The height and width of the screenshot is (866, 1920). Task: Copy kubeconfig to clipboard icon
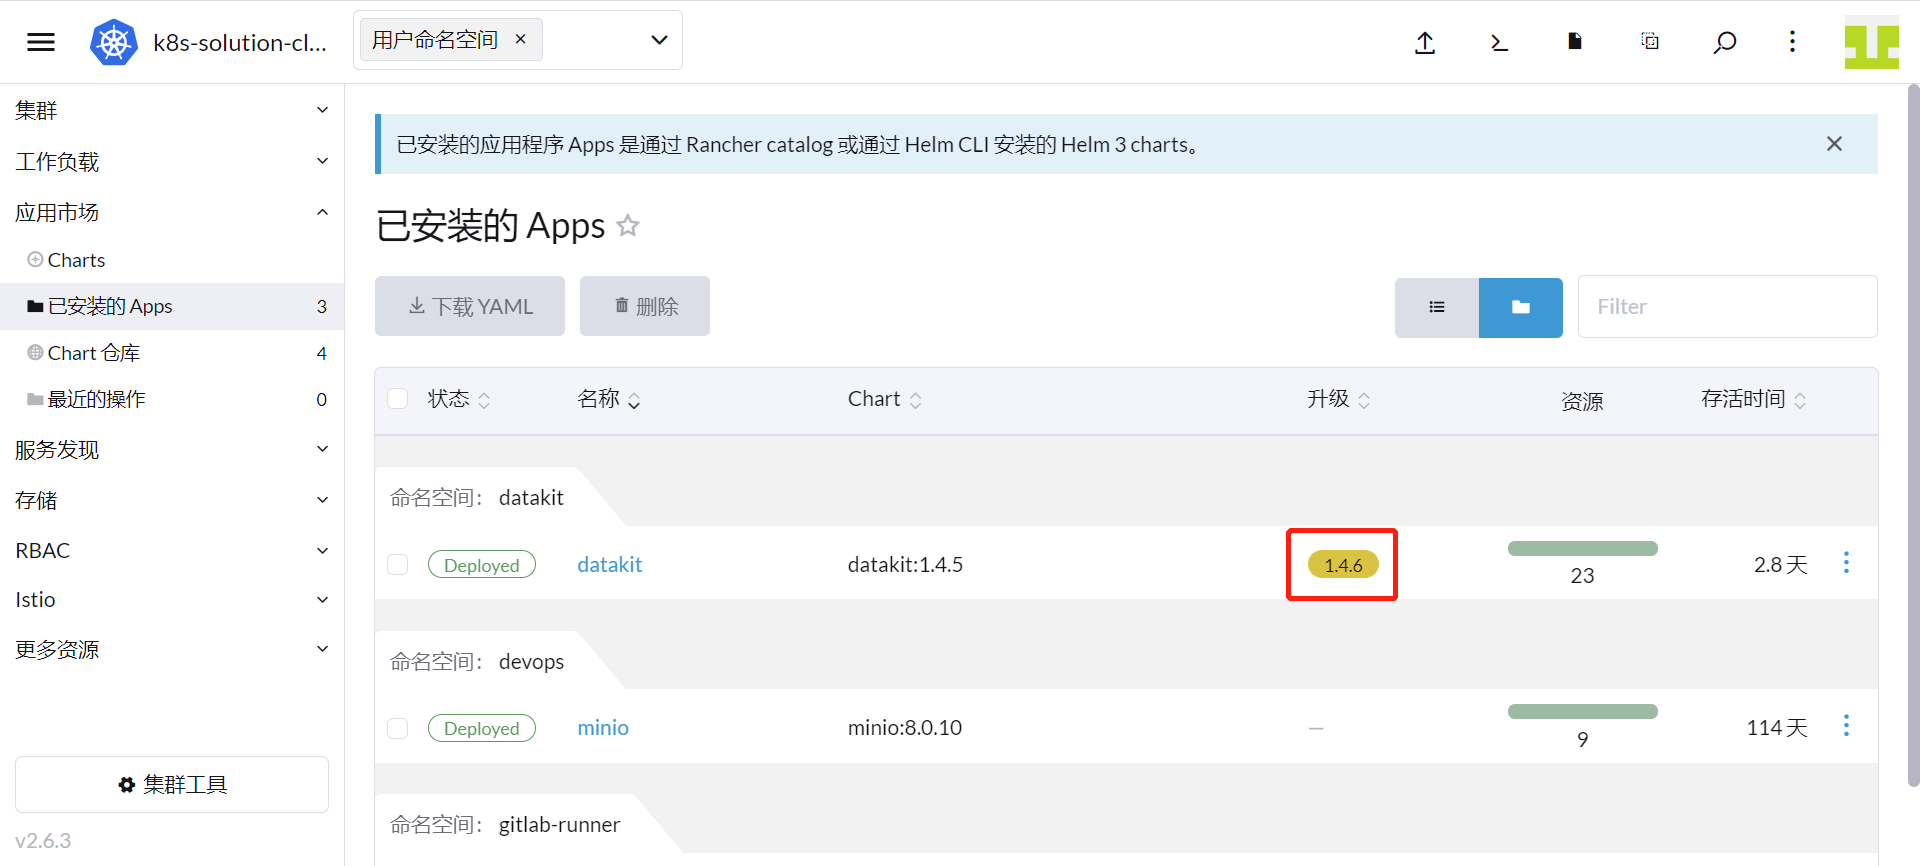(1650, 41)
